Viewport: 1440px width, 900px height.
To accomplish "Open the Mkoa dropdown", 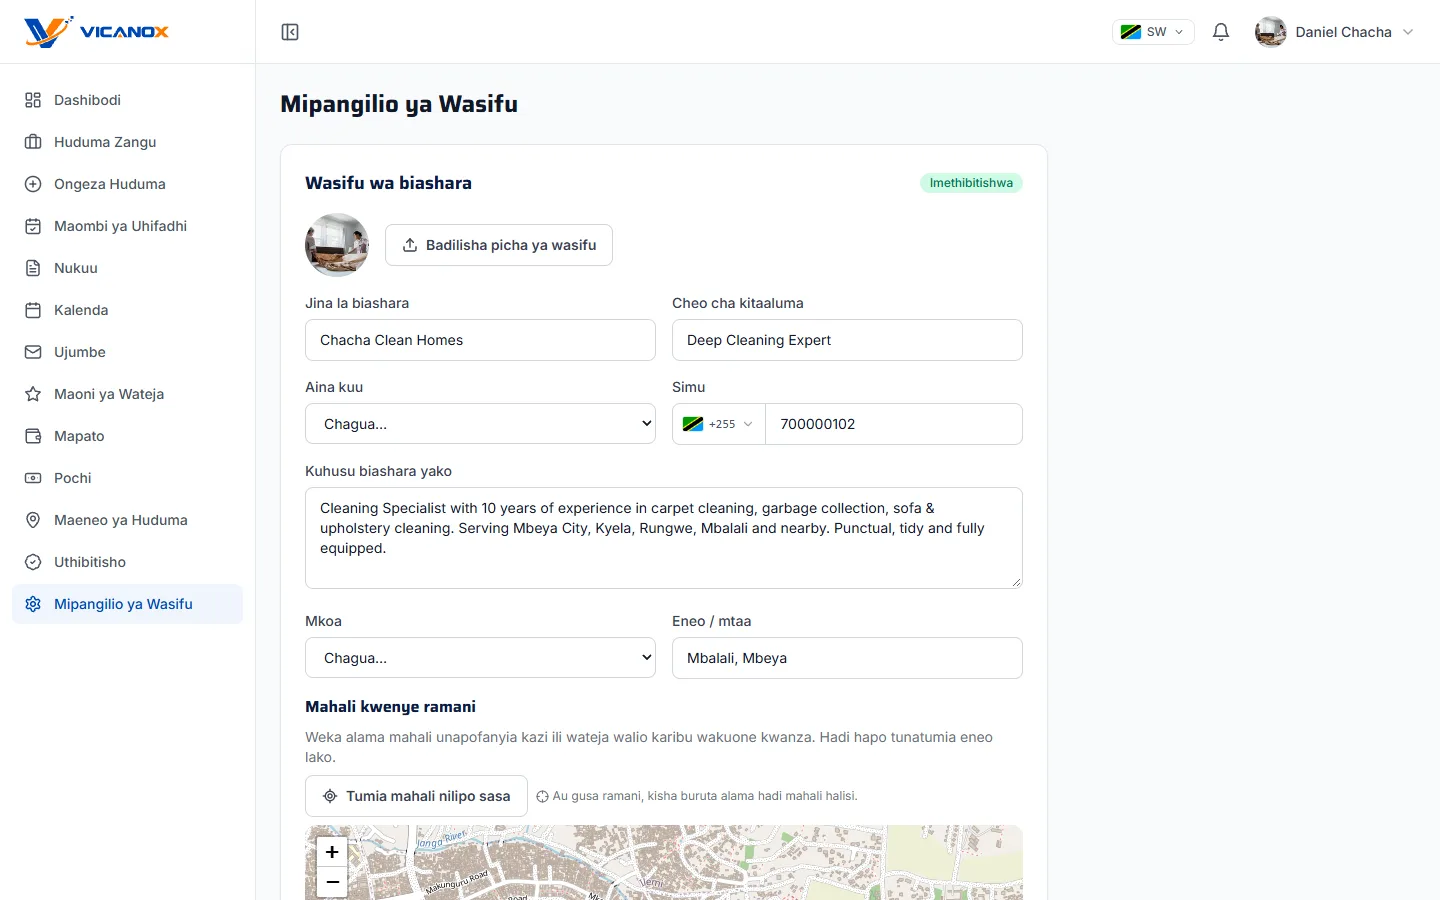I will tap(480, 658).
